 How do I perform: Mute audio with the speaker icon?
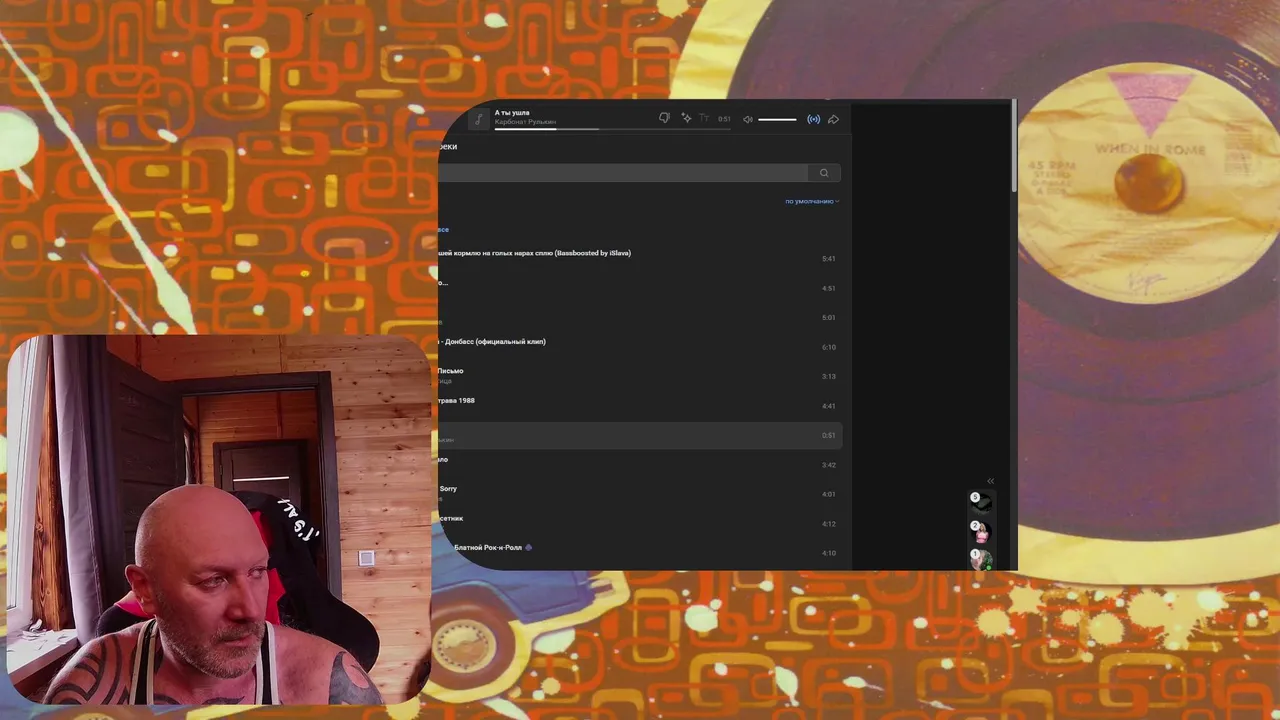point(747,119)
